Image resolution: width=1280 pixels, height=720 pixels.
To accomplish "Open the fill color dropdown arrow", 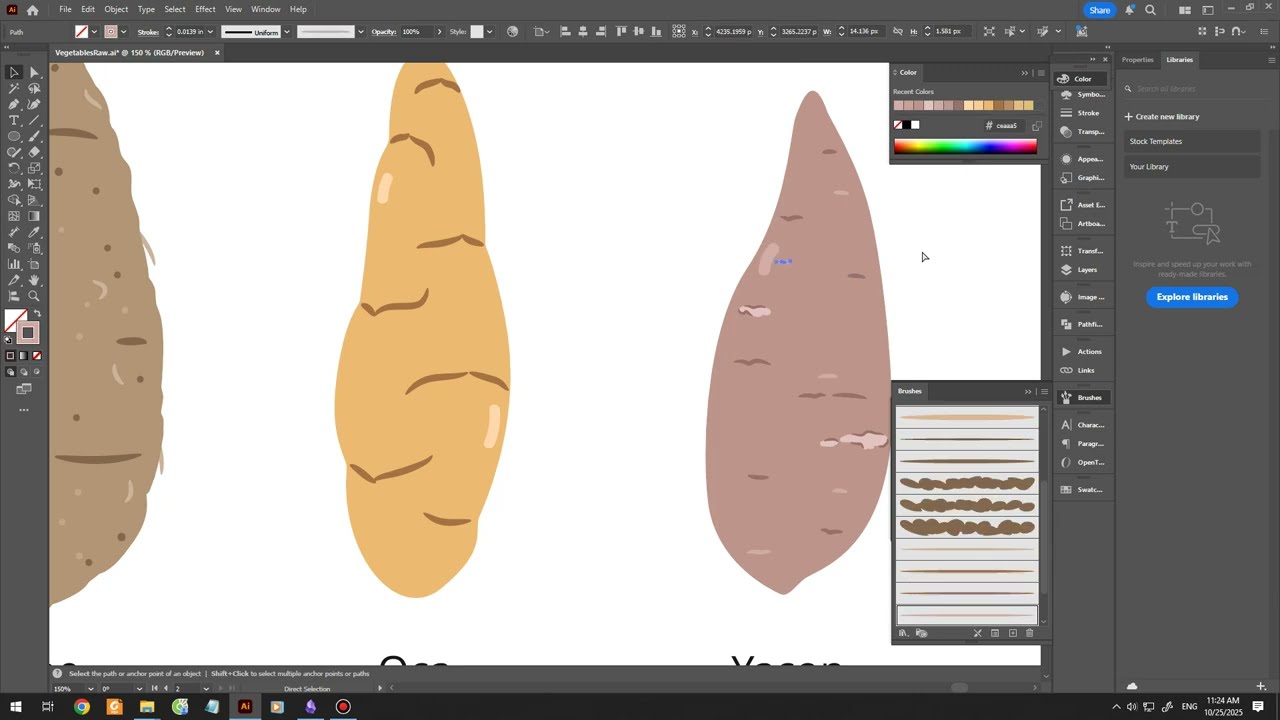I will (x=94, y=32).
